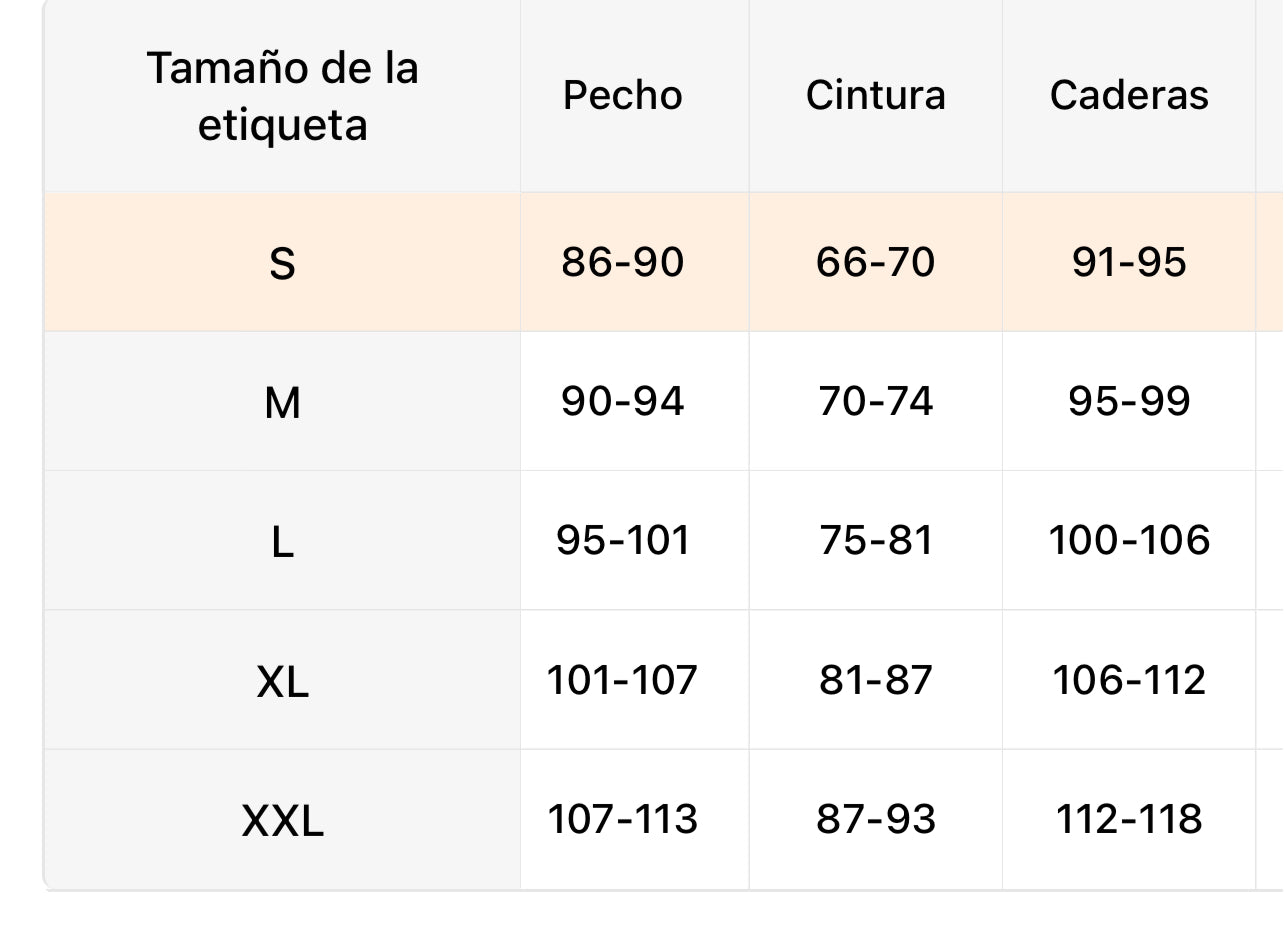Click the Tamaño de la etiqueta header
The image size is (1284, 927).
[x=282, y=96]
